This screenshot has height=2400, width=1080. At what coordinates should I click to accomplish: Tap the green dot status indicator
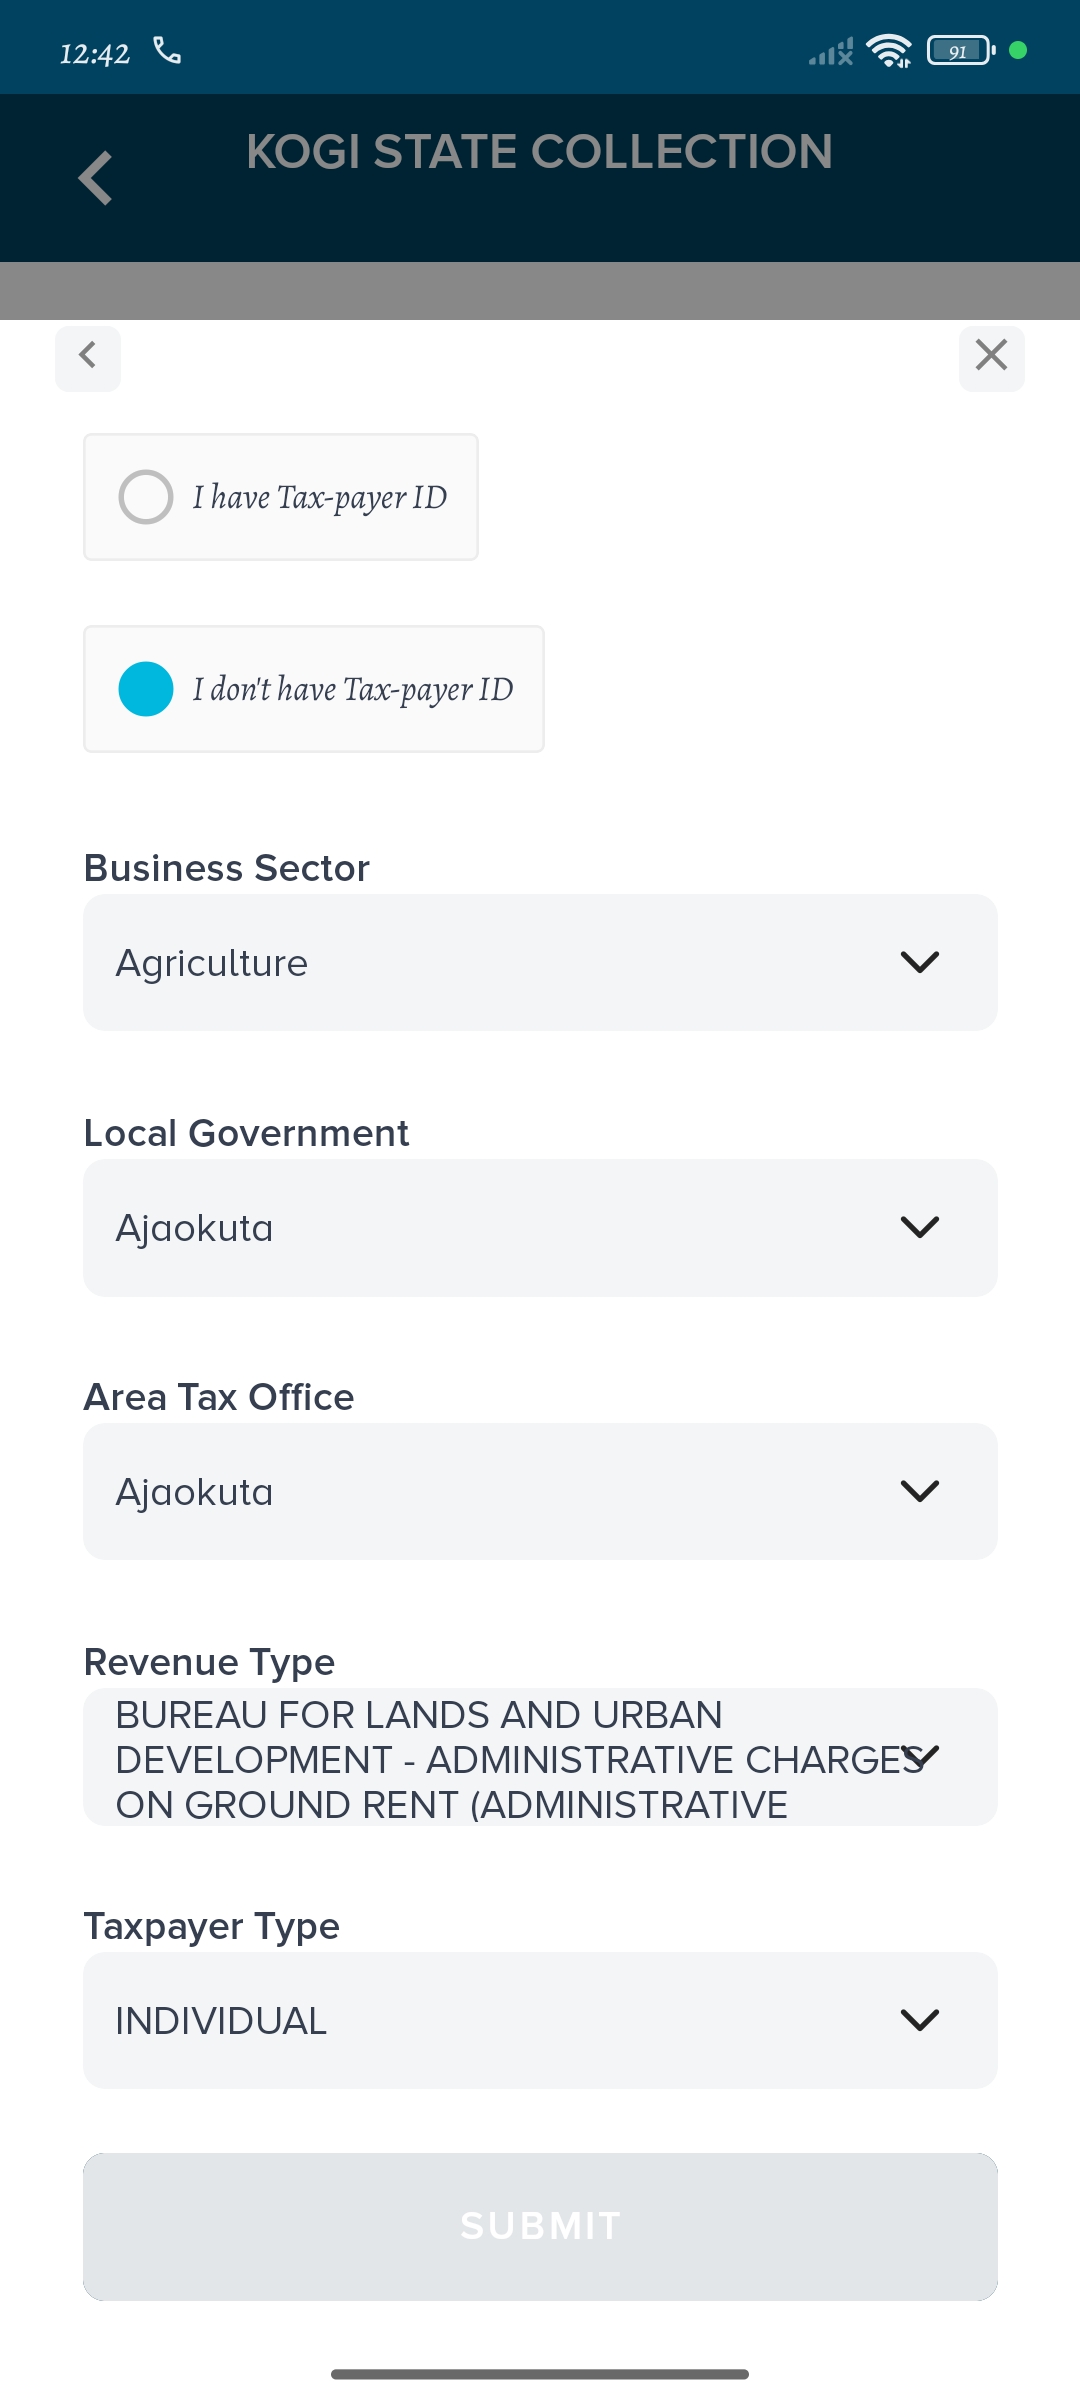1018,50
